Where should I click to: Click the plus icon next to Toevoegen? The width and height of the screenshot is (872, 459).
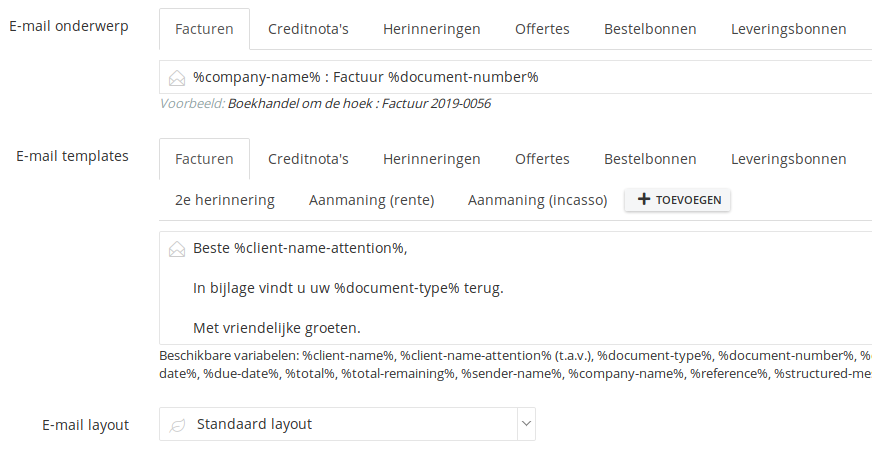[643, 199]
